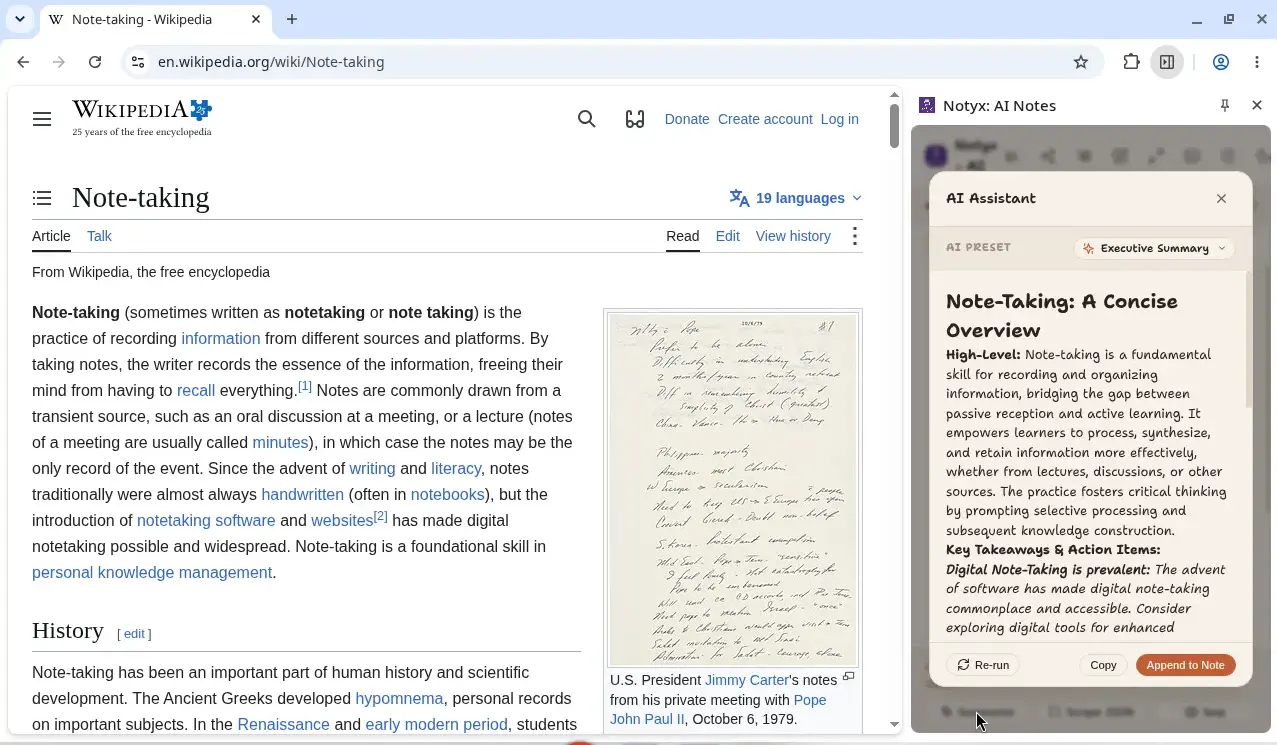Open the 'recall' link

coord(196,390)
